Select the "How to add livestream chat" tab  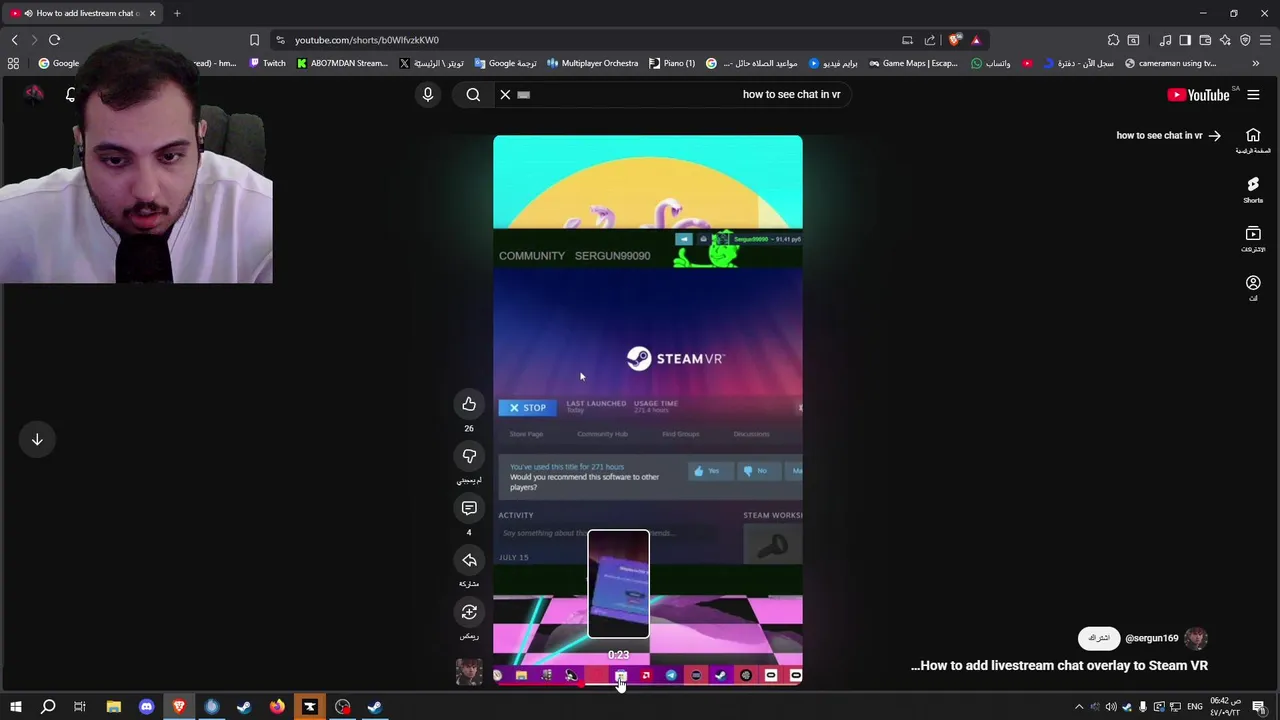[82, 13]
